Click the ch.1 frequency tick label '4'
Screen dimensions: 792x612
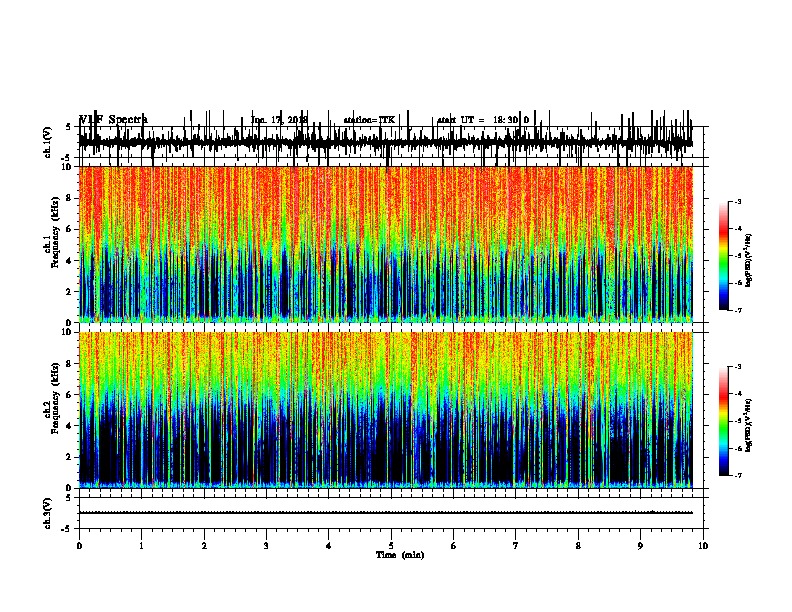(69, 261)
